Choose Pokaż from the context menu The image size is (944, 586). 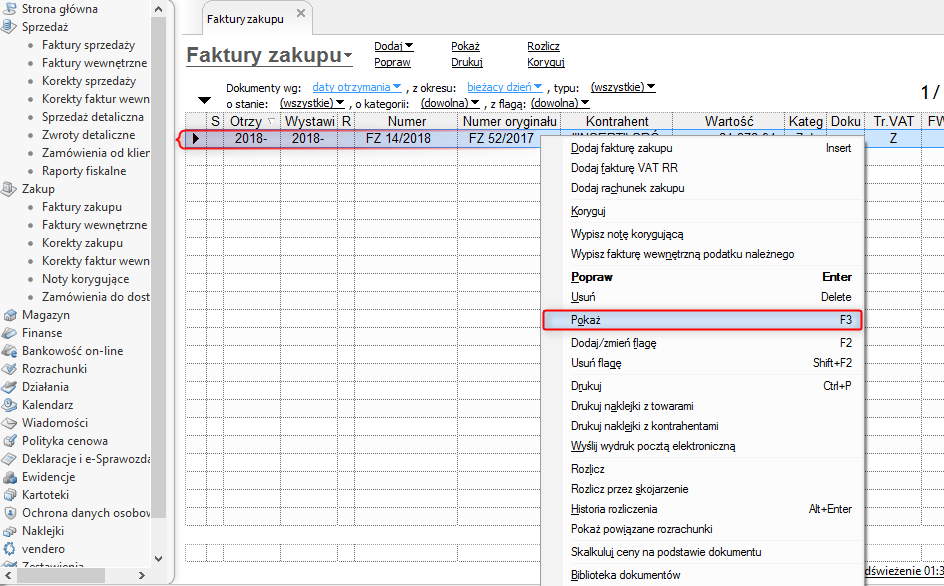[x=700, y=320]
